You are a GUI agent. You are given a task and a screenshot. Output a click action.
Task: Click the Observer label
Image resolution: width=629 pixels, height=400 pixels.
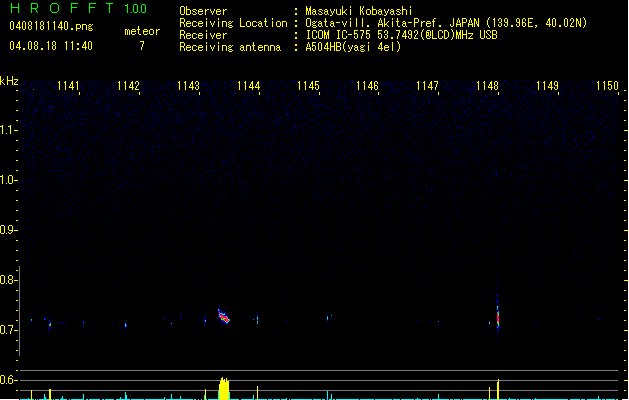tap(203, 11)
